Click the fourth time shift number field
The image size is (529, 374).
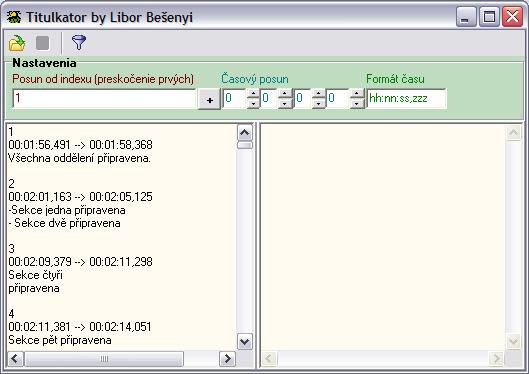pyautogui.click(x=338, y=98)
